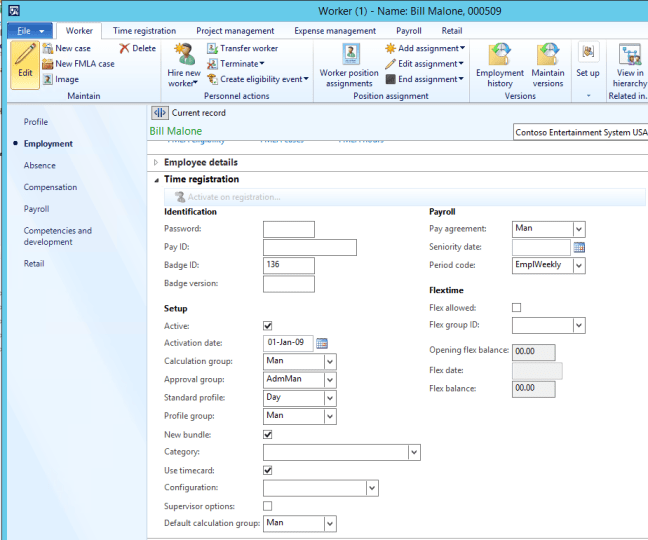This screenshot has width=648, height=540.
Task: Click the Maintain versions icon
Action: (547, 58)
